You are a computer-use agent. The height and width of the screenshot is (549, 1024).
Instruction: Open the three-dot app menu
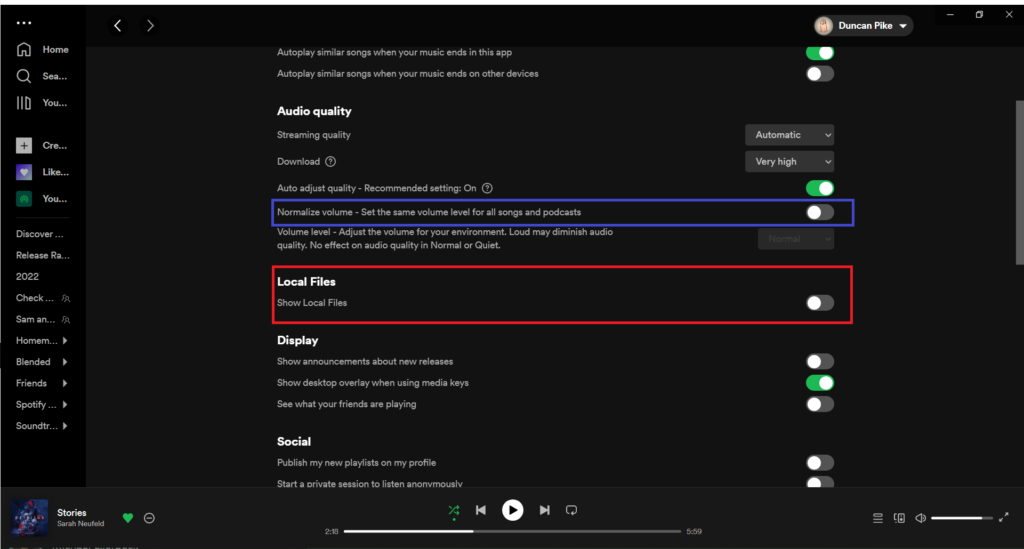[24, 23]
